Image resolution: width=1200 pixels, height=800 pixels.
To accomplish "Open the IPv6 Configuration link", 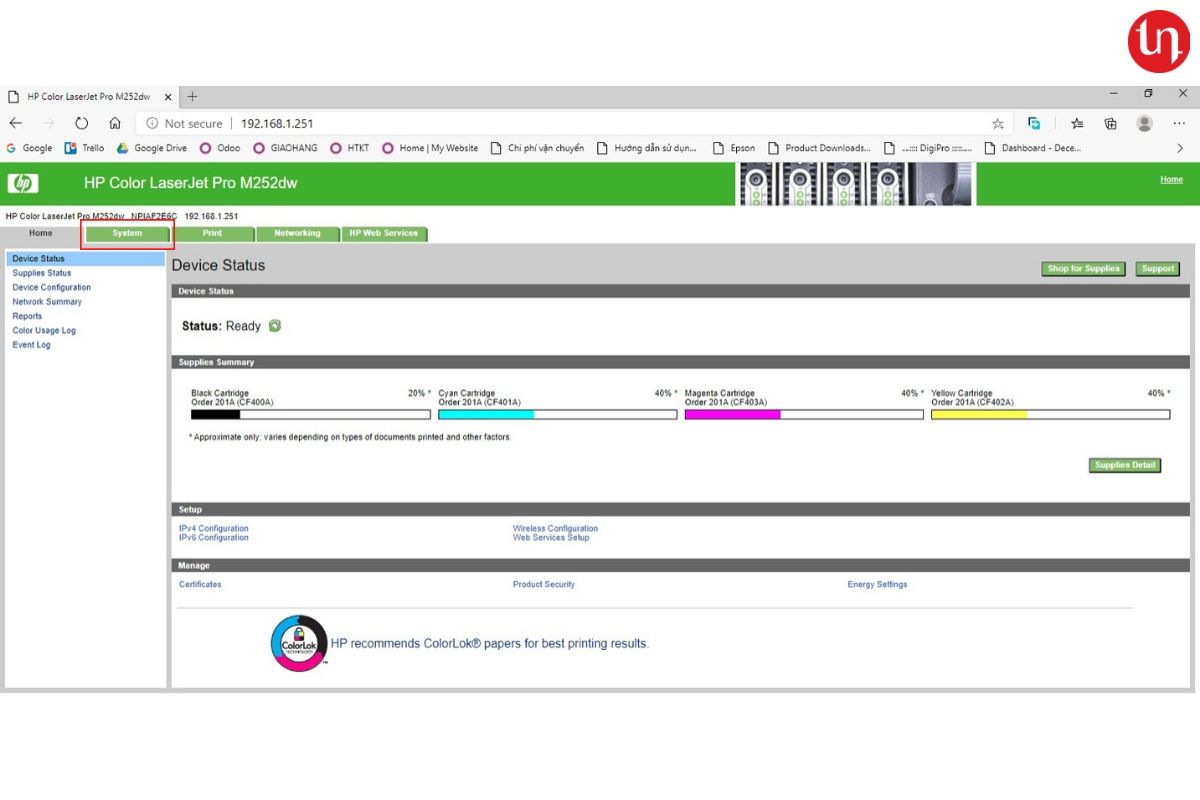I will (x=214, y=538).
